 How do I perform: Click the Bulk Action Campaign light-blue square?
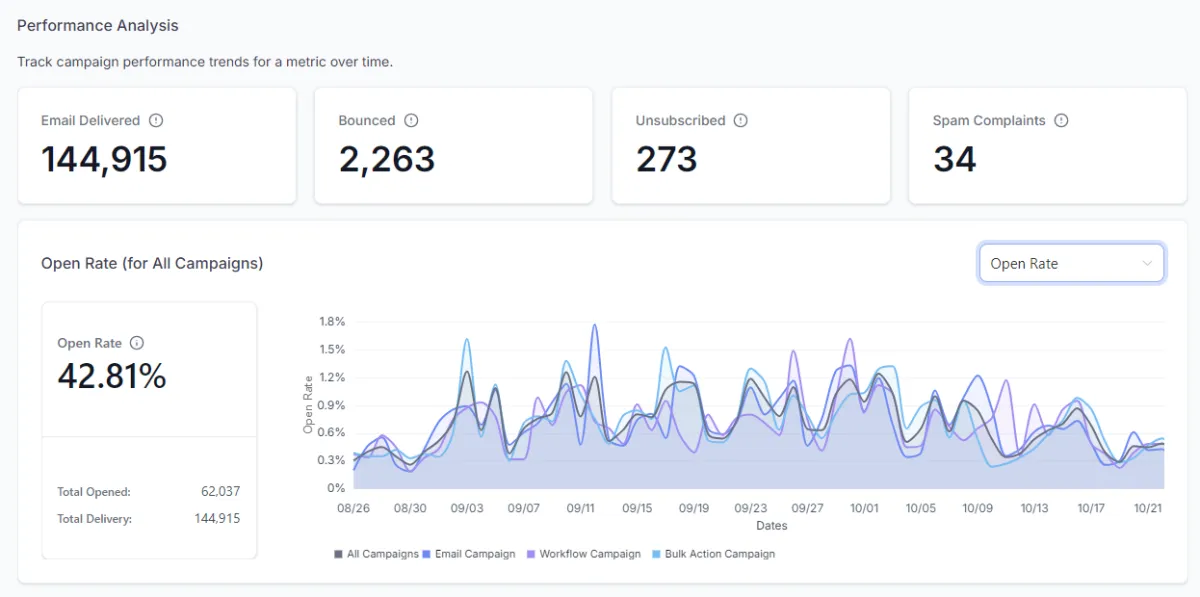tap(657, 554)
